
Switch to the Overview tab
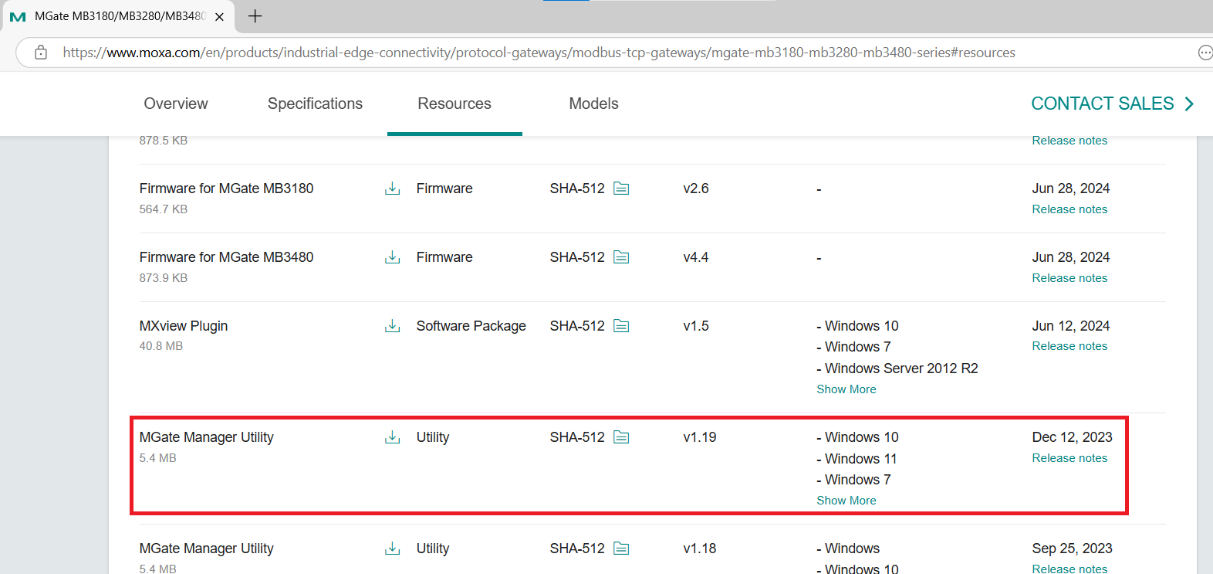pyautogui.click(x=176, y=104)
